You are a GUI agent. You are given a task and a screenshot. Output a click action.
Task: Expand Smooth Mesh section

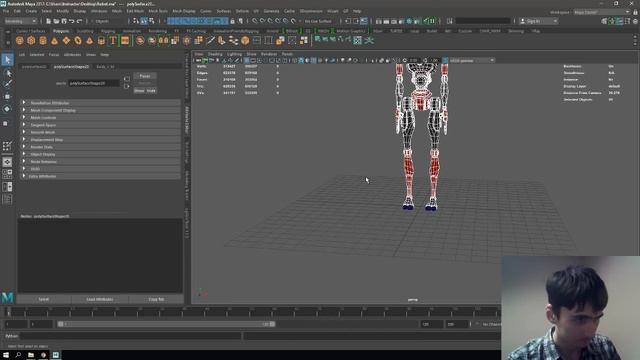pyautogui.click(x=100, y=132)
